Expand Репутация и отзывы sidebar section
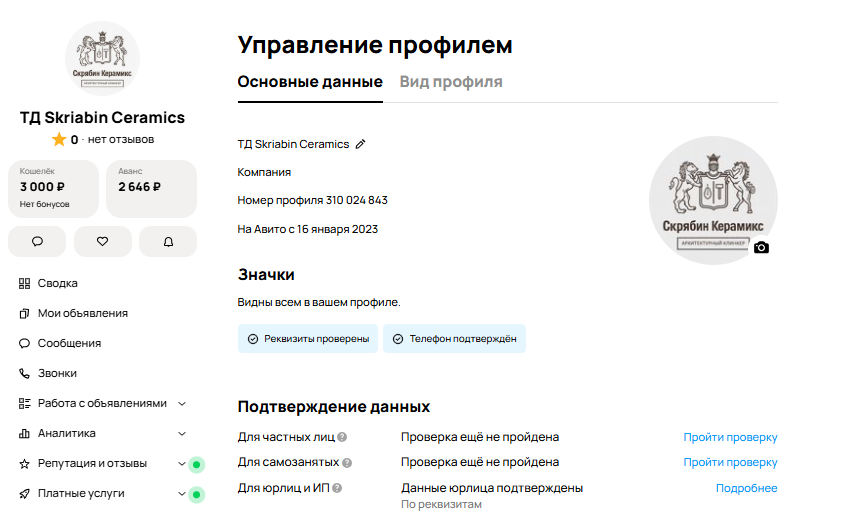Screen dimensions: 841x516 coord(182,463)
